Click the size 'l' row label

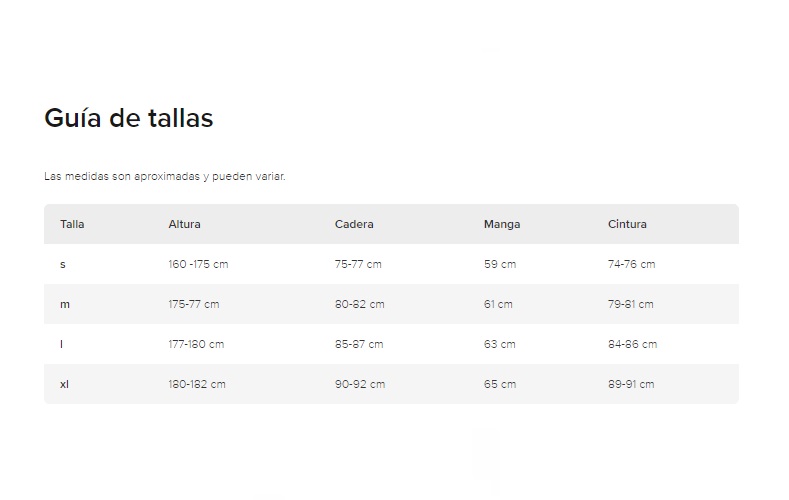click(61, 344)
